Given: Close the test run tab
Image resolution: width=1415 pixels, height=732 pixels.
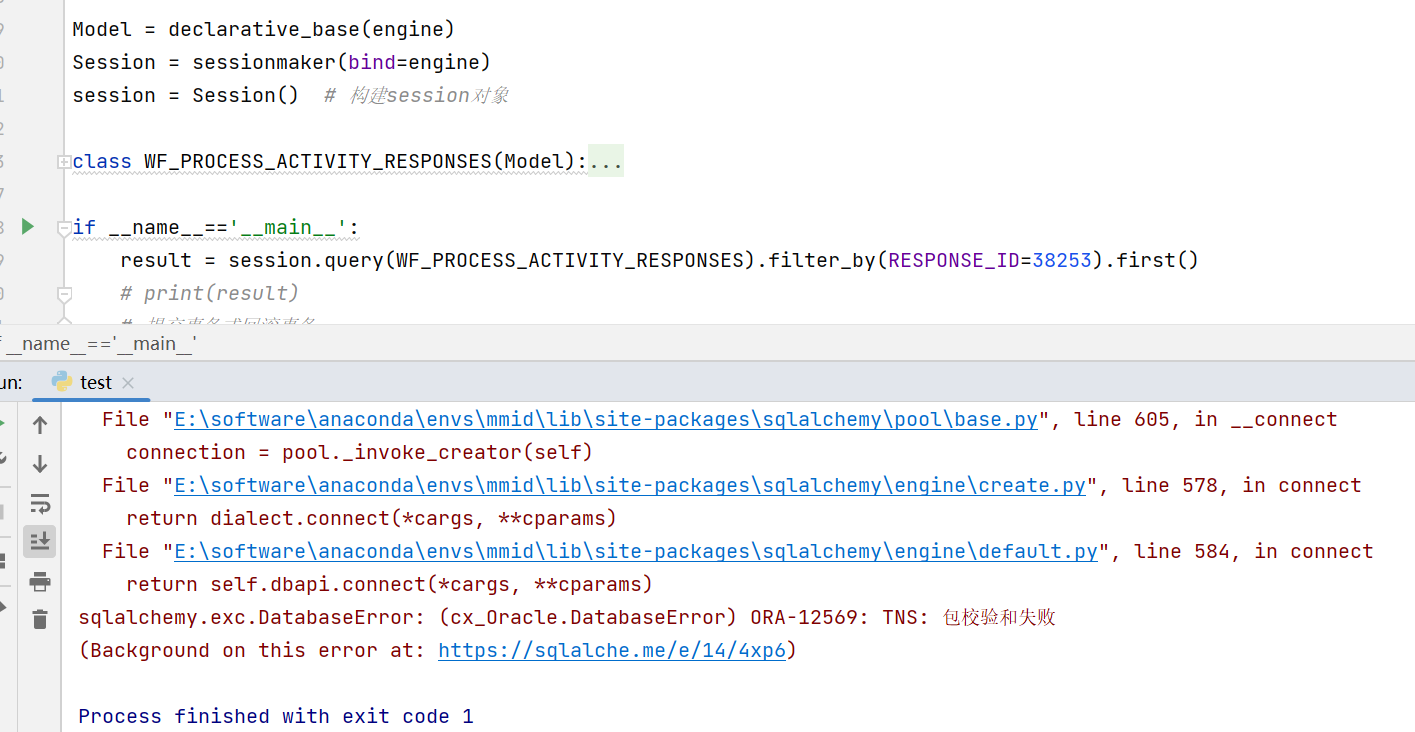Looking at the screenshot, I should tap(126, 382).
